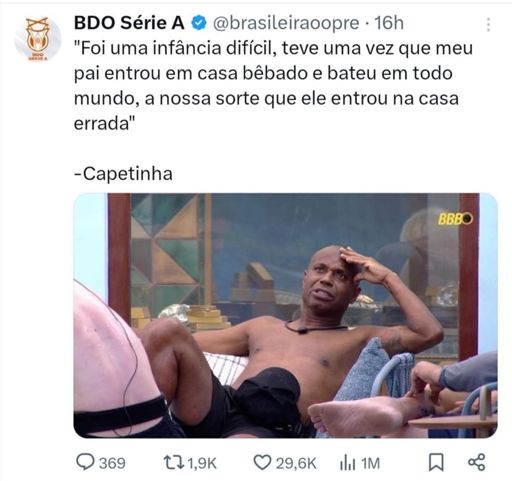Click the tweet text about infância difícil
The height and width of the screenshot is (481, 512).
(273, 86)
